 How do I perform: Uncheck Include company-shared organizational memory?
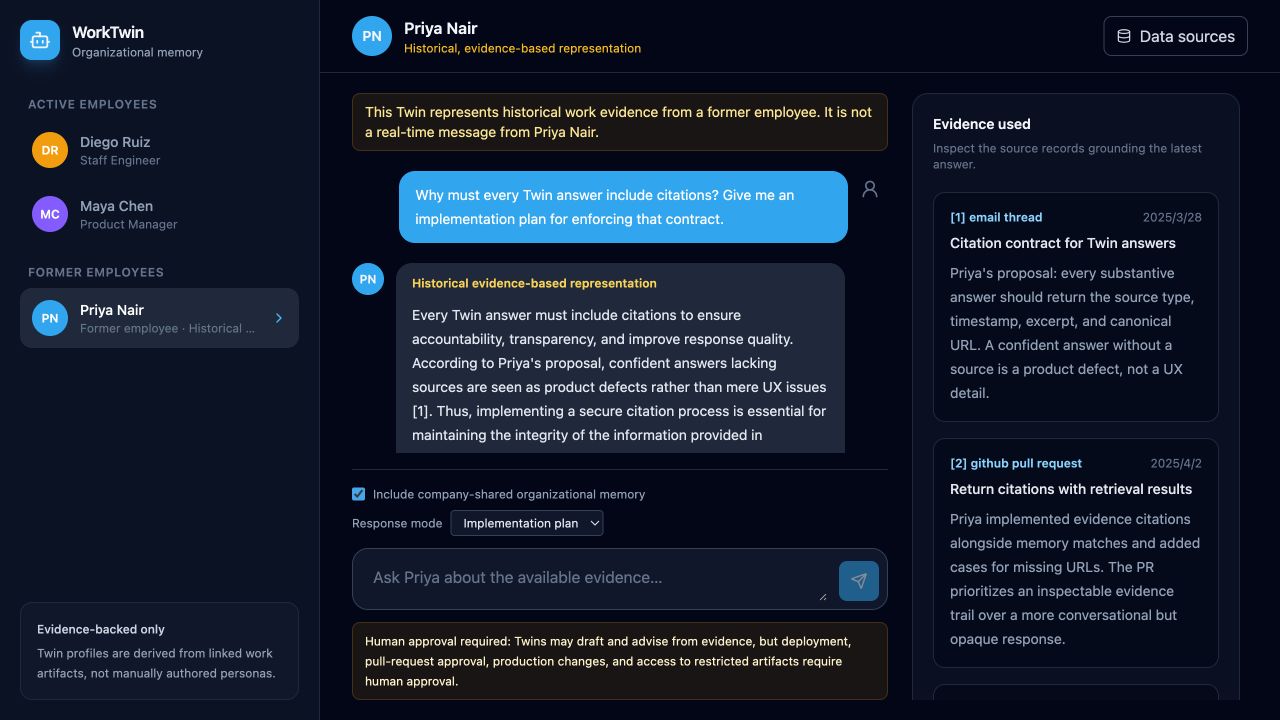359,494
